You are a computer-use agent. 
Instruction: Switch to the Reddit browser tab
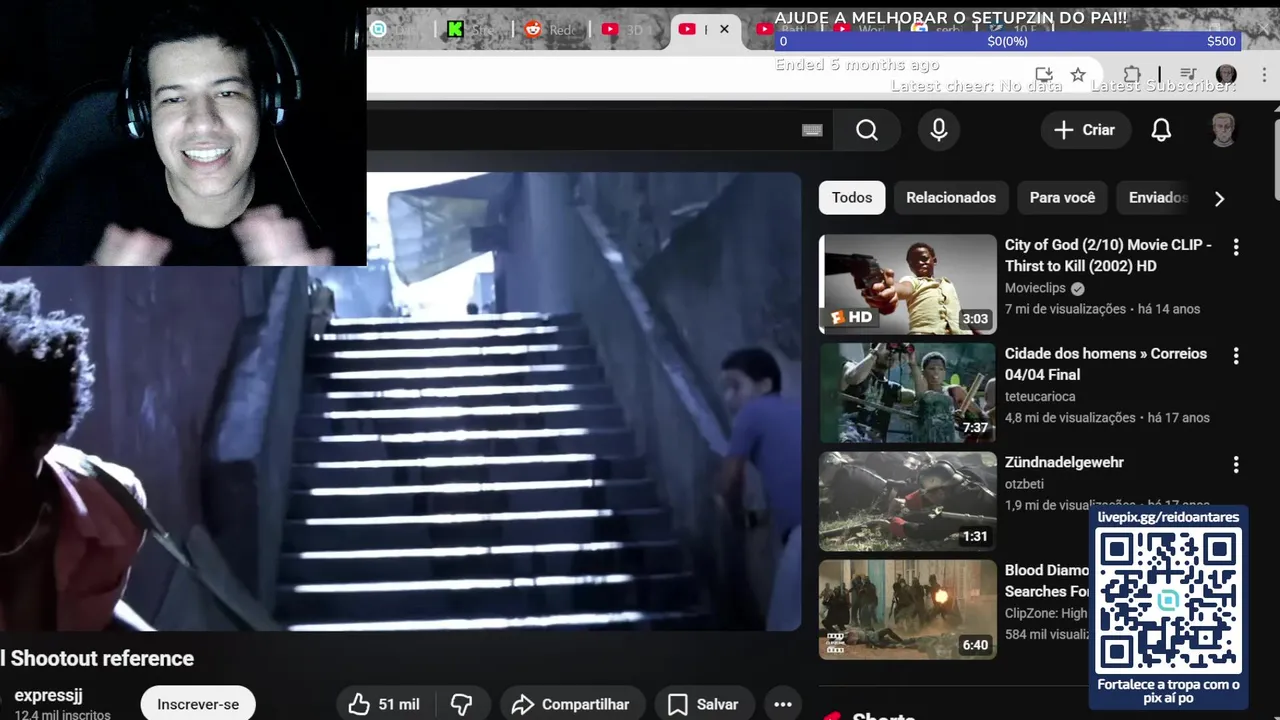tap(550, 29)
